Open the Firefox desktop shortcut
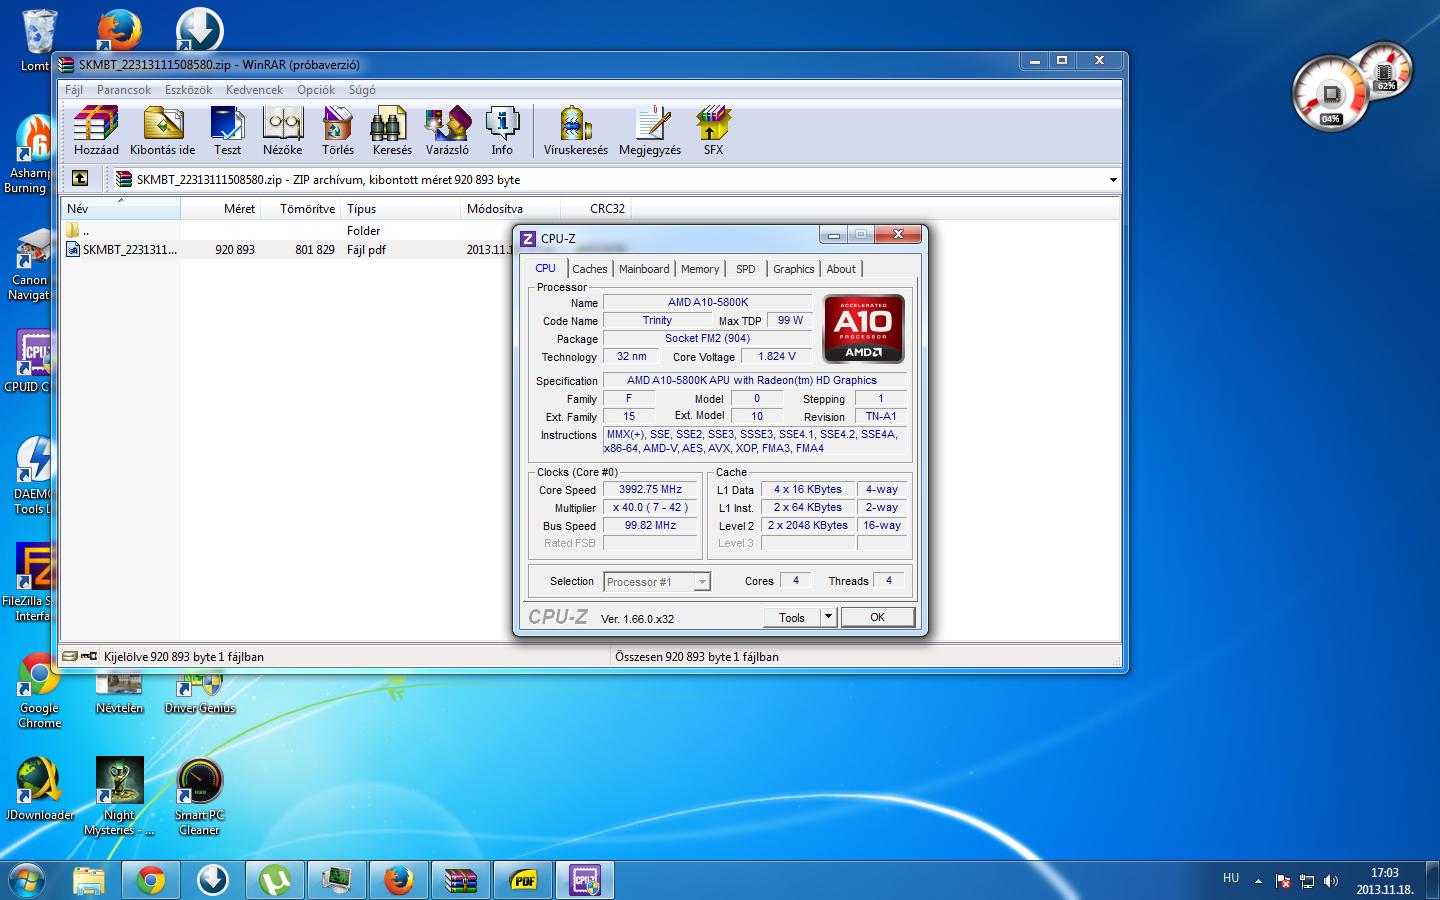The image size is (1440, 900). 119,30
